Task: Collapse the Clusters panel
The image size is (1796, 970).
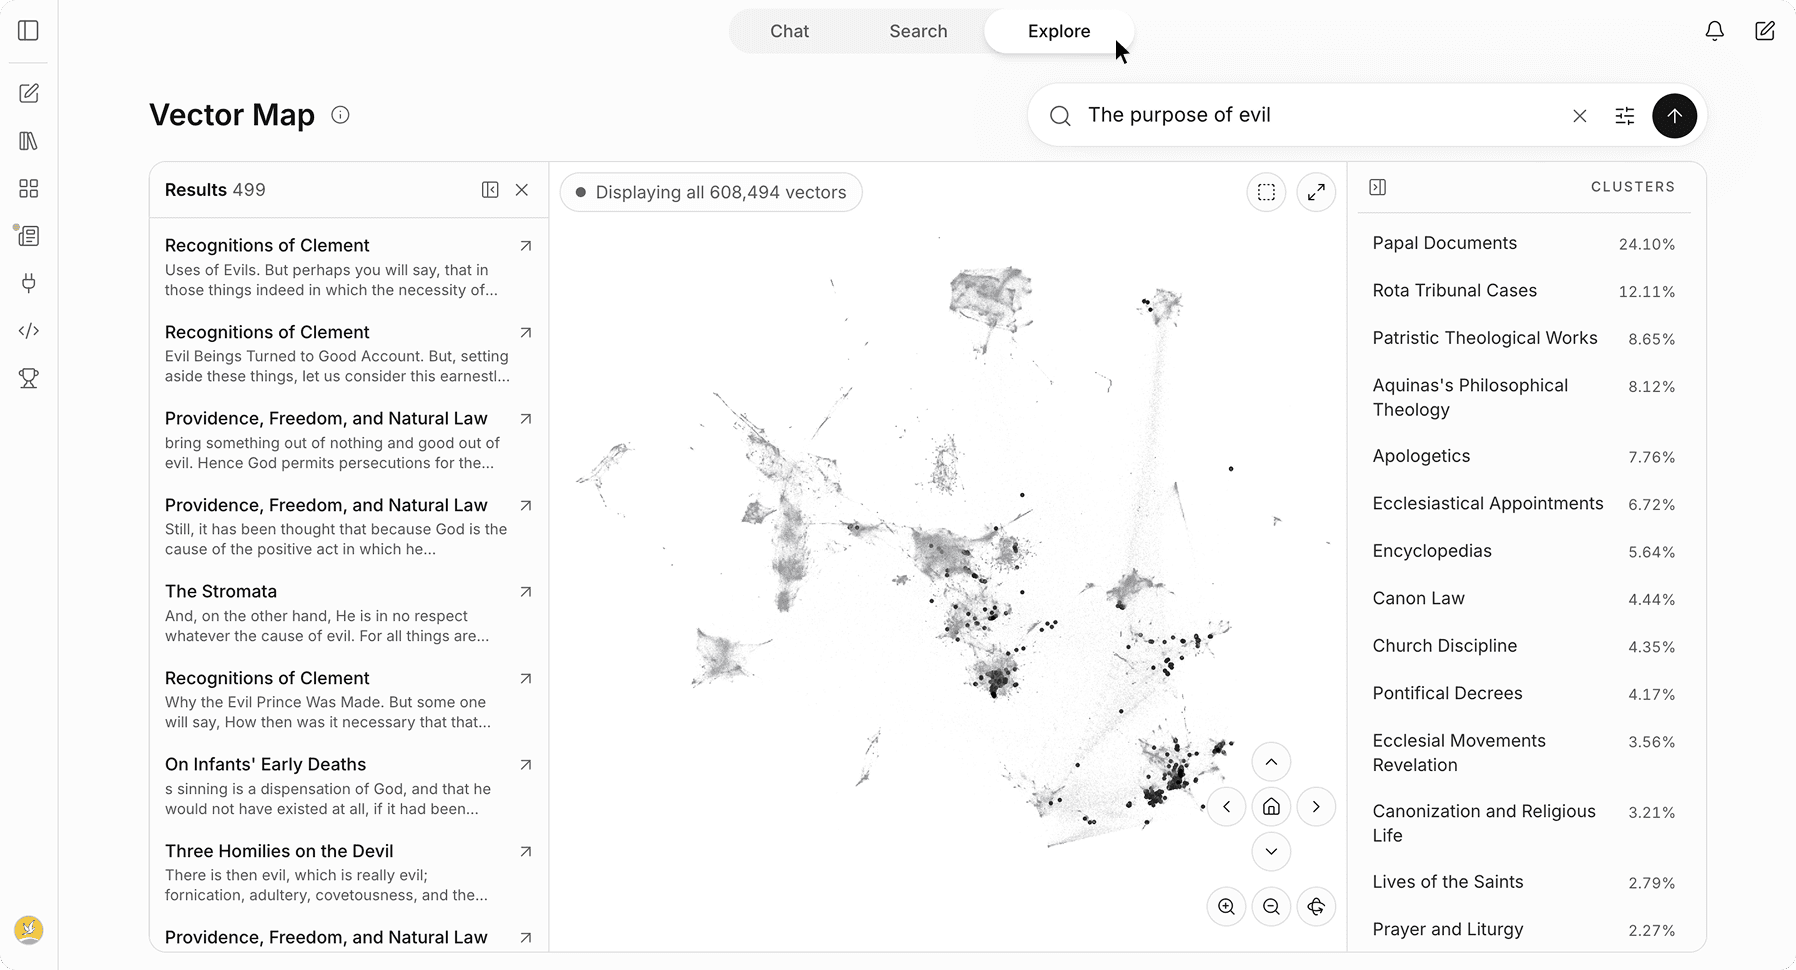Action: point(1377,187)
